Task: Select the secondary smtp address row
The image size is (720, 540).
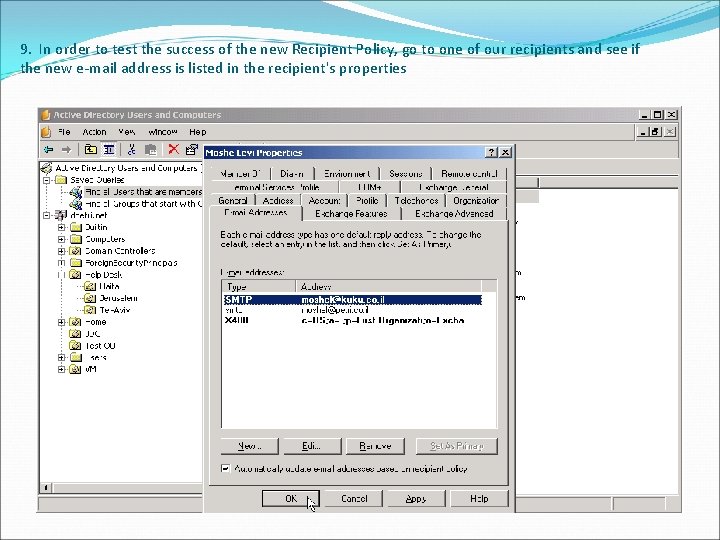Action: pyautogui.click(x=352, y=310)
